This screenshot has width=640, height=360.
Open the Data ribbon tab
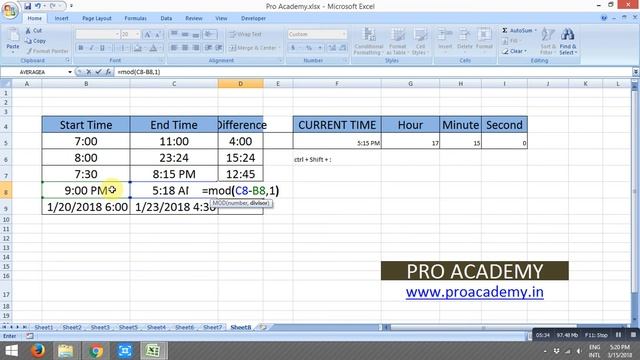coord(166,18)
